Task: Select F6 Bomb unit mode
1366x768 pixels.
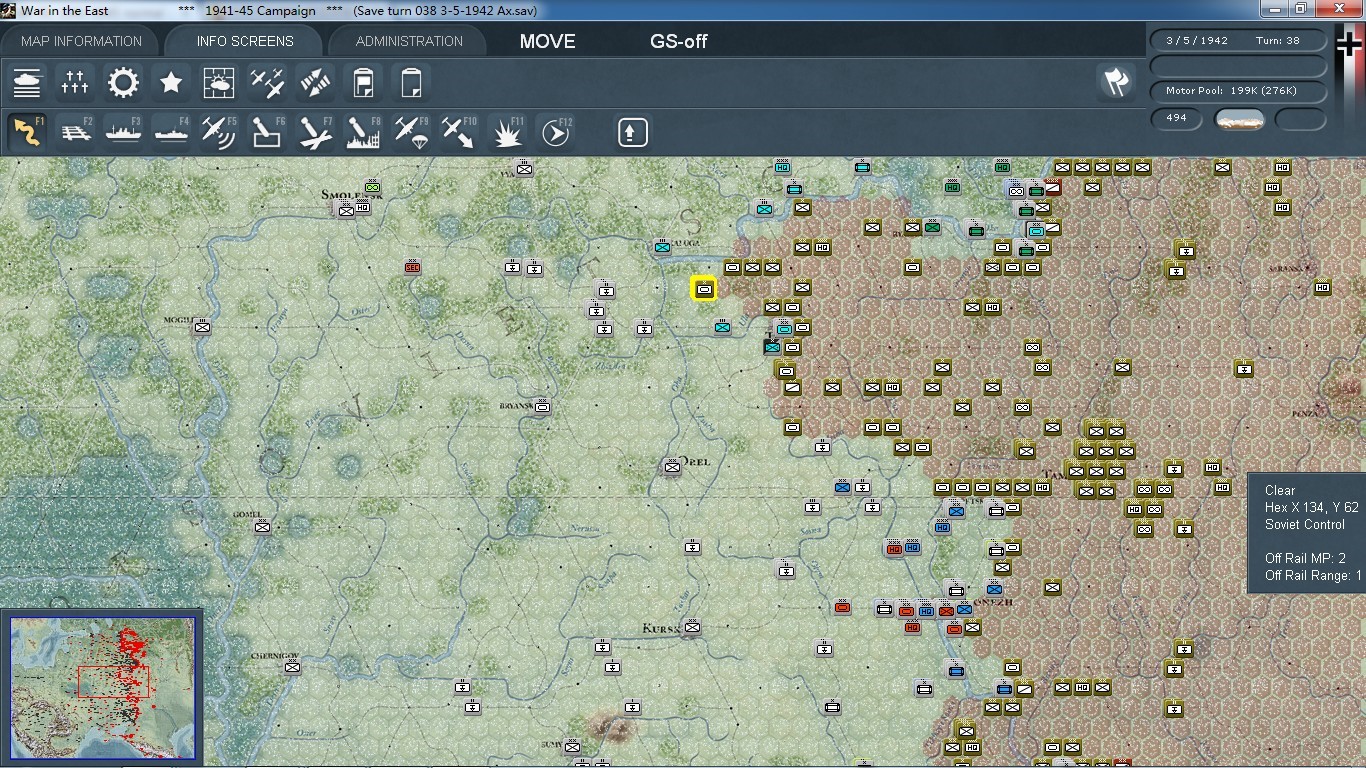Action: pyautogui.click(x=267, y=132)
